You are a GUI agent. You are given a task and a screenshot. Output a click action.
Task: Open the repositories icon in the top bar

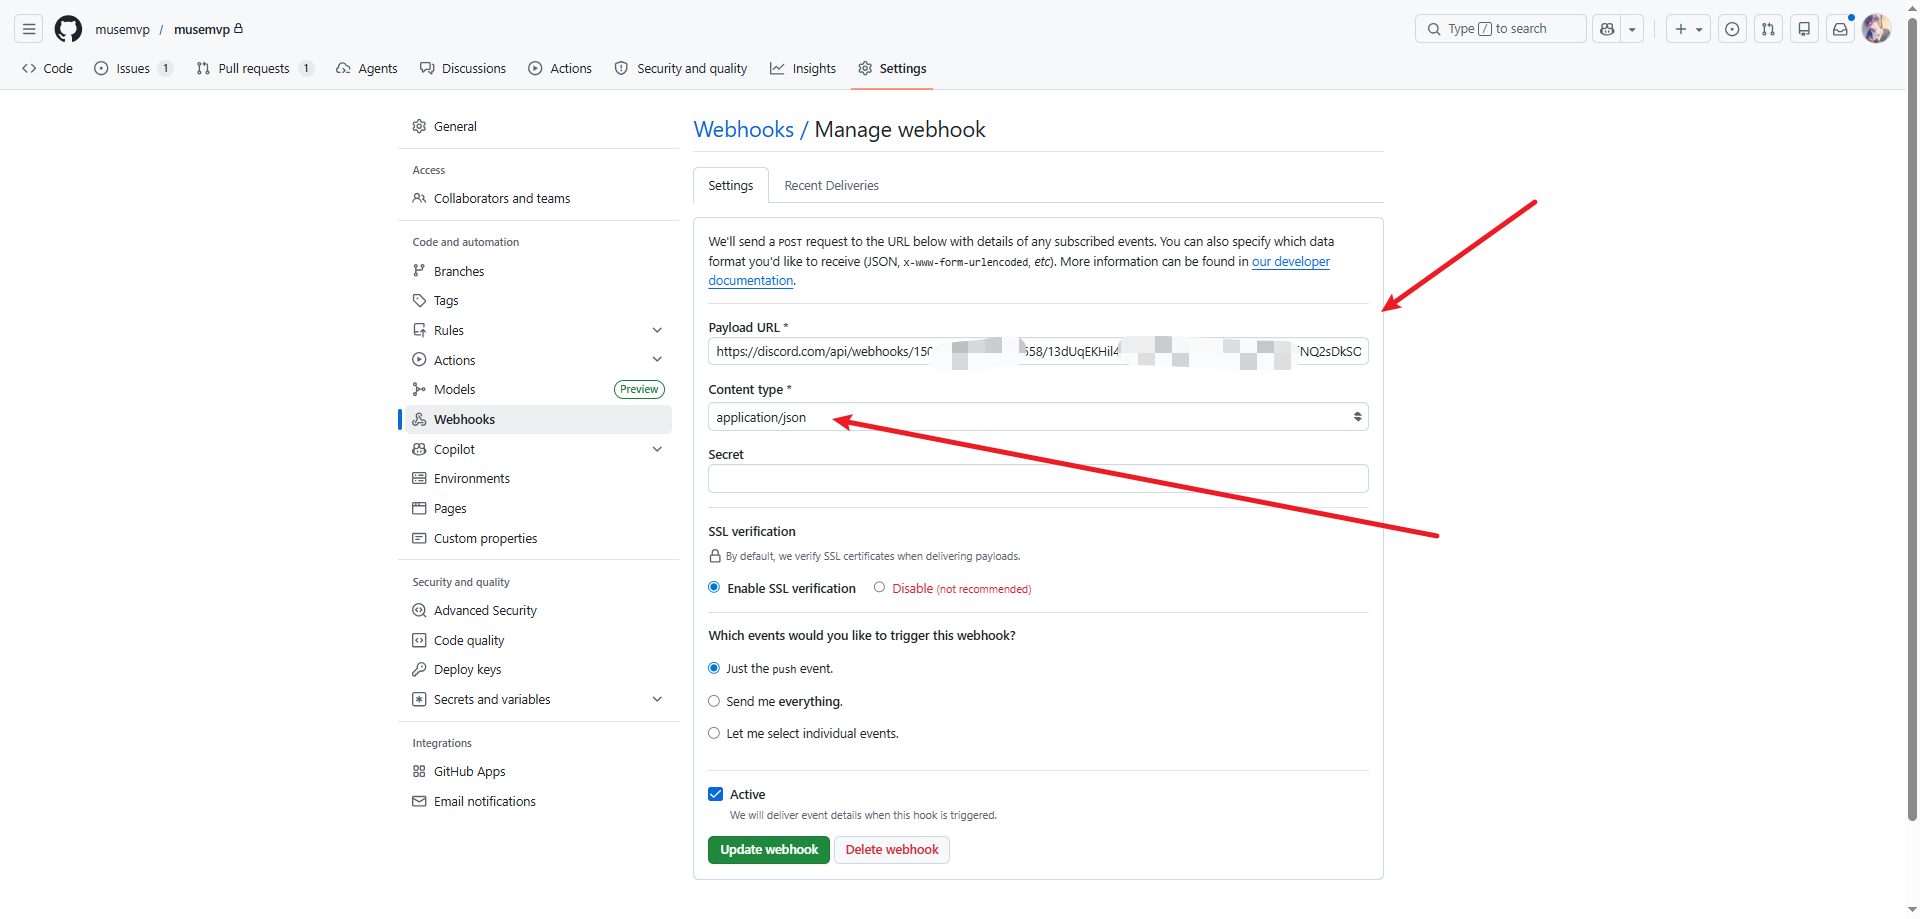(1804, 29)
